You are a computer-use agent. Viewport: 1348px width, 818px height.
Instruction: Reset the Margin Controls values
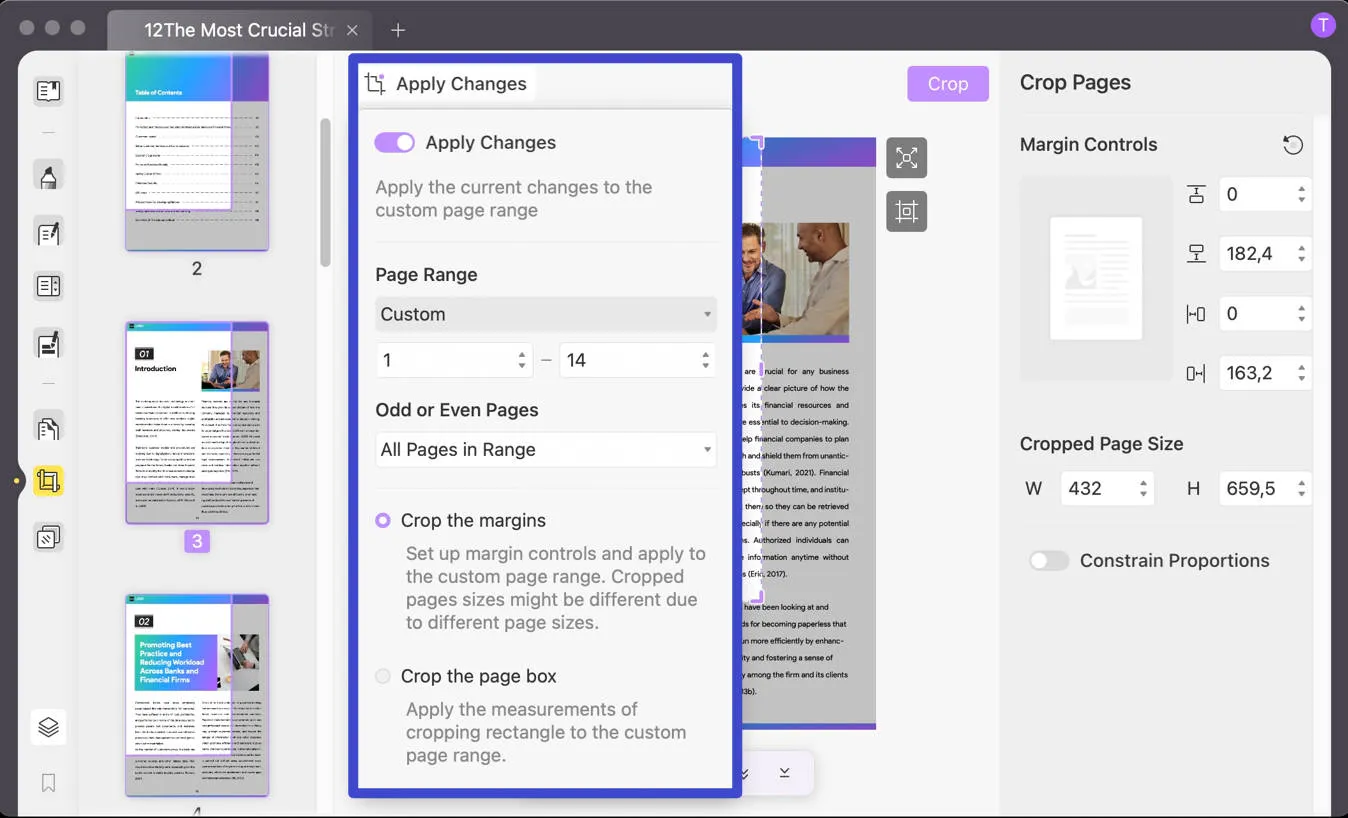pyautogui.click(x=1293, y=145)
